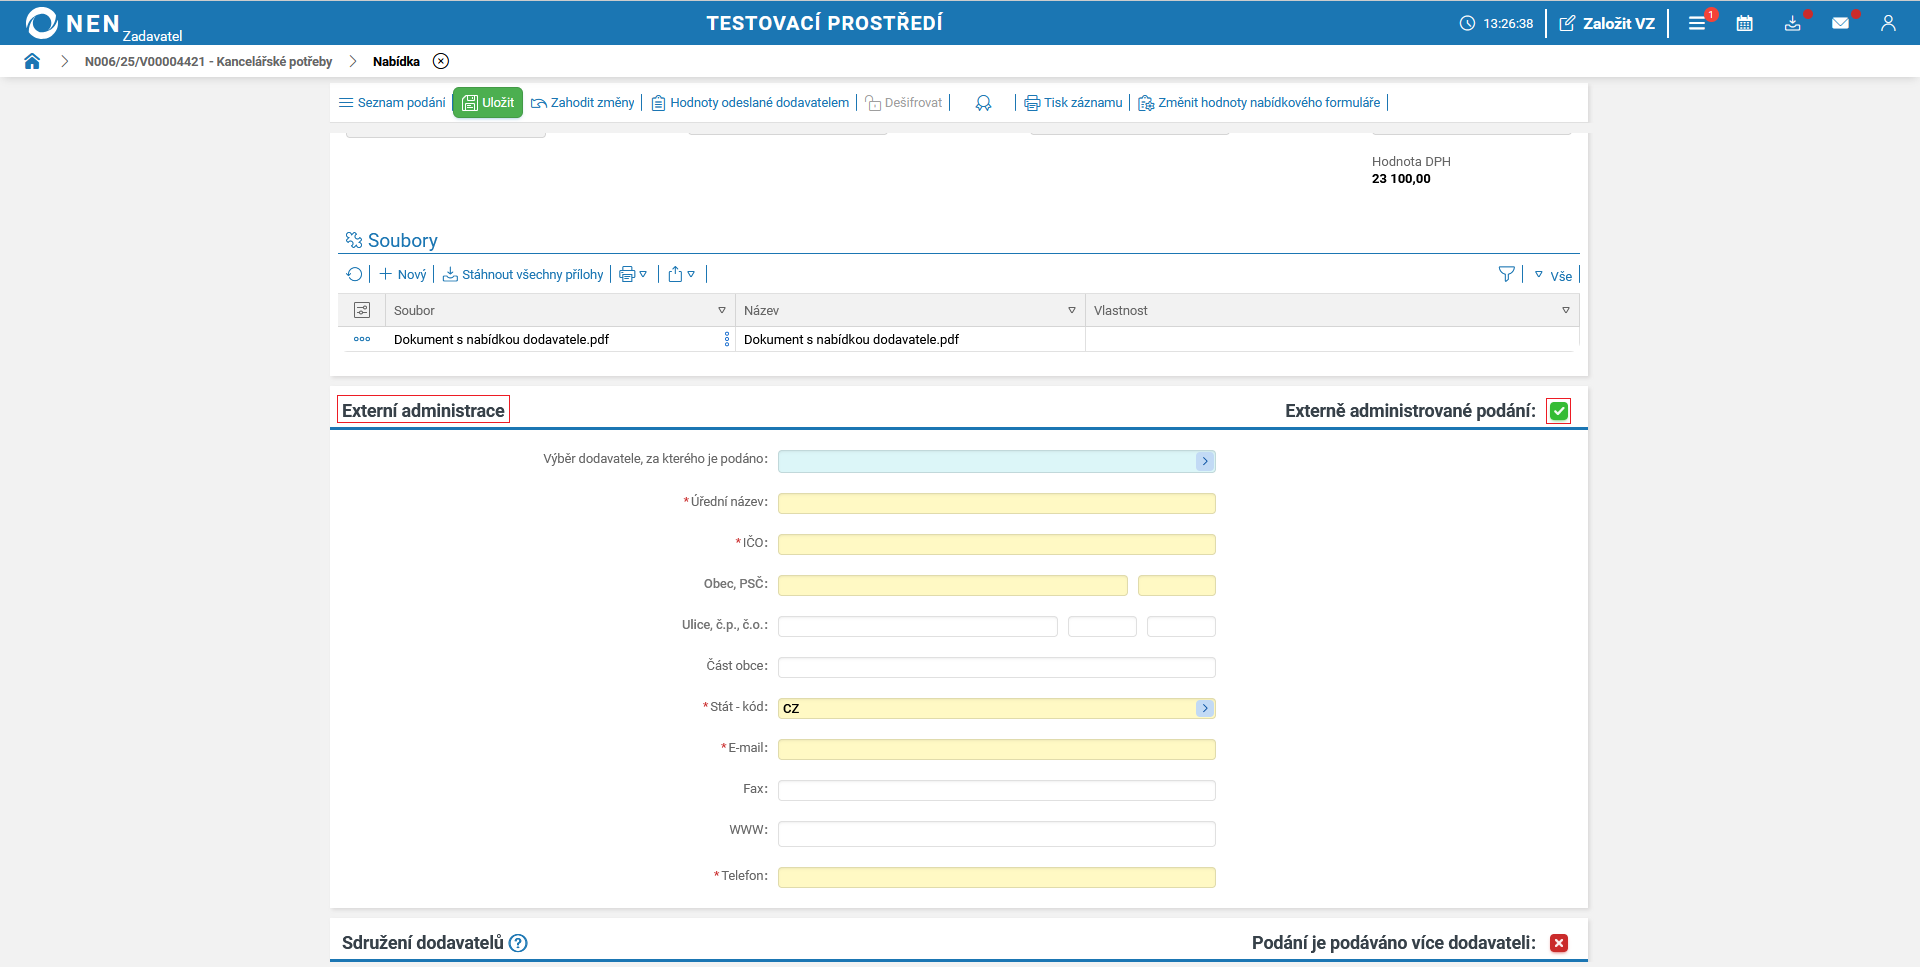This screenshot has height=967, width=1920.
Task: Click the home icon in breadcrumb
Action: click(32, 61)
